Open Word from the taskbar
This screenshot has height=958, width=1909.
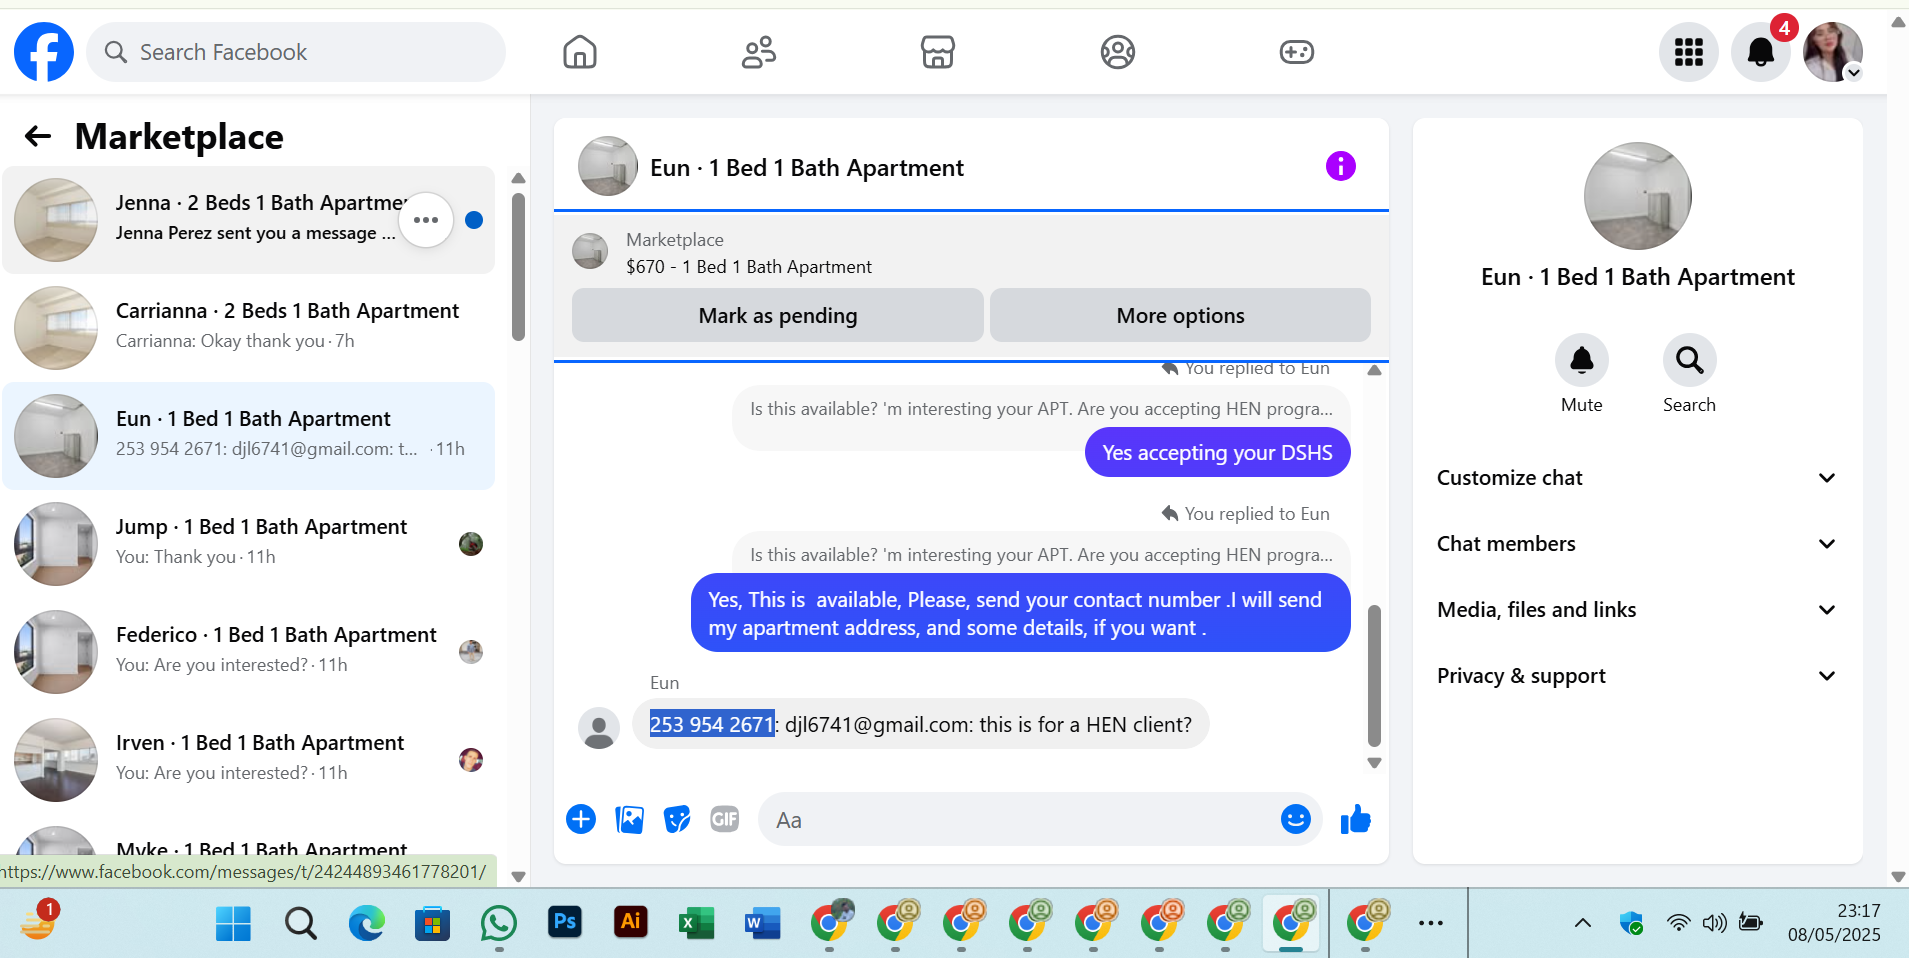(x=763, y=923)
